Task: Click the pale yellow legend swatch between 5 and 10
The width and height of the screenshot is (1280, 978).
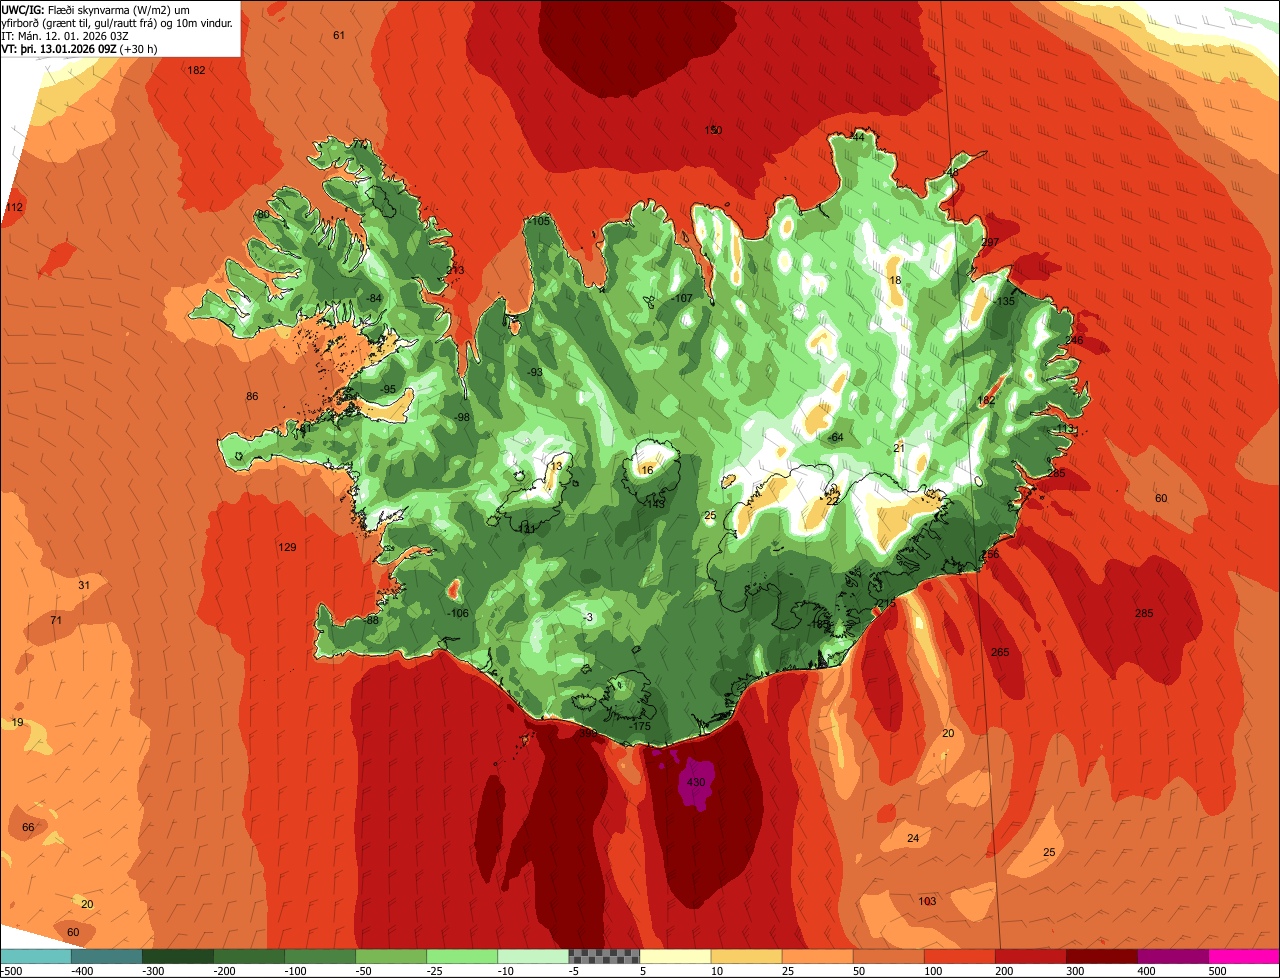Action: (675, 956)
